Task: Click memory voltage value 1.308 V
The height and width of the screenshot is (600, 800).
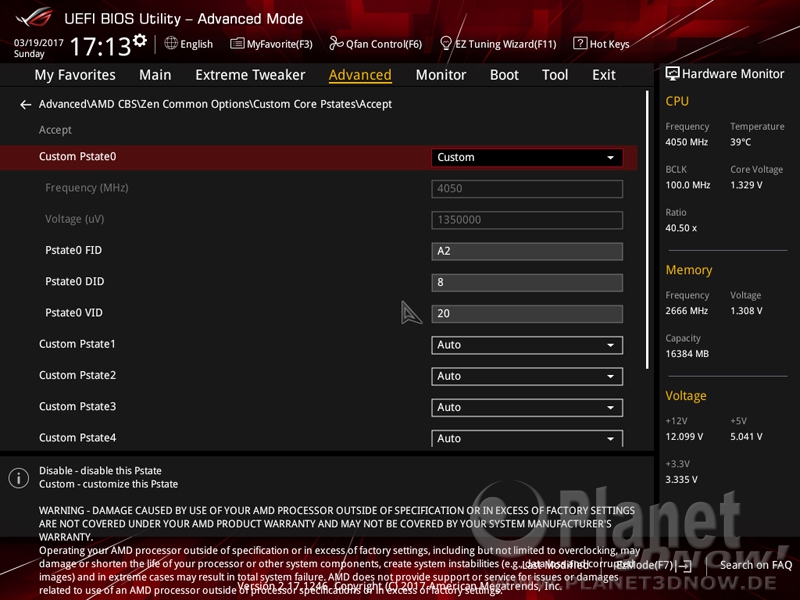Action: [746, 310]
